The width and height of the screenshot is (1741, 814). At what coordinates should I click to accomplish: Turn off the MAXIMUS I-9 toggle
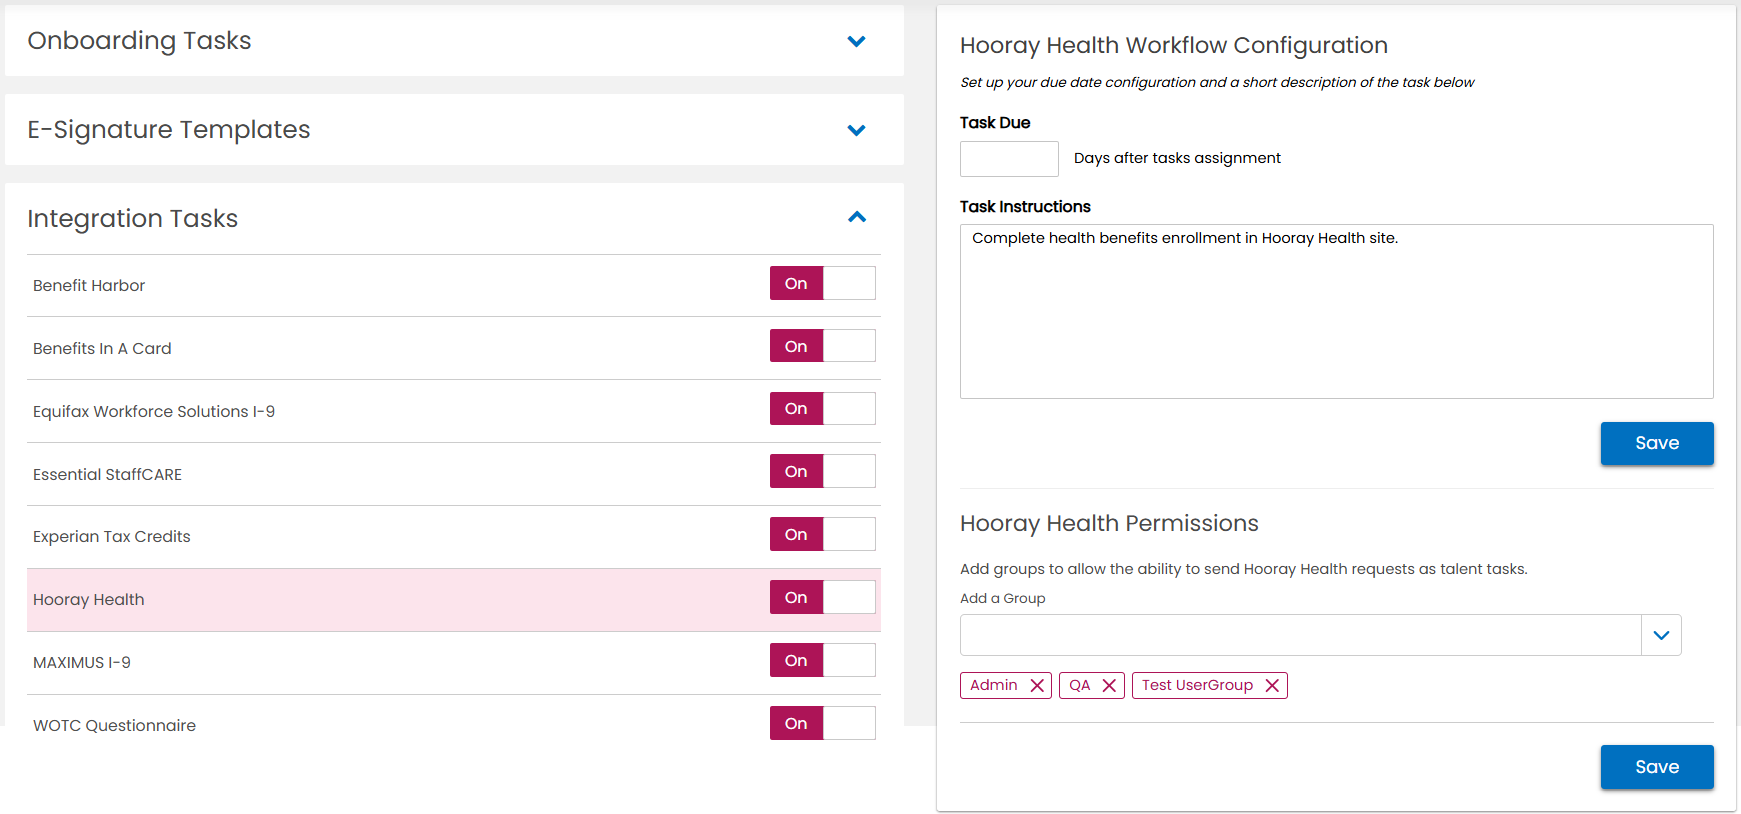tap(822, 660)
